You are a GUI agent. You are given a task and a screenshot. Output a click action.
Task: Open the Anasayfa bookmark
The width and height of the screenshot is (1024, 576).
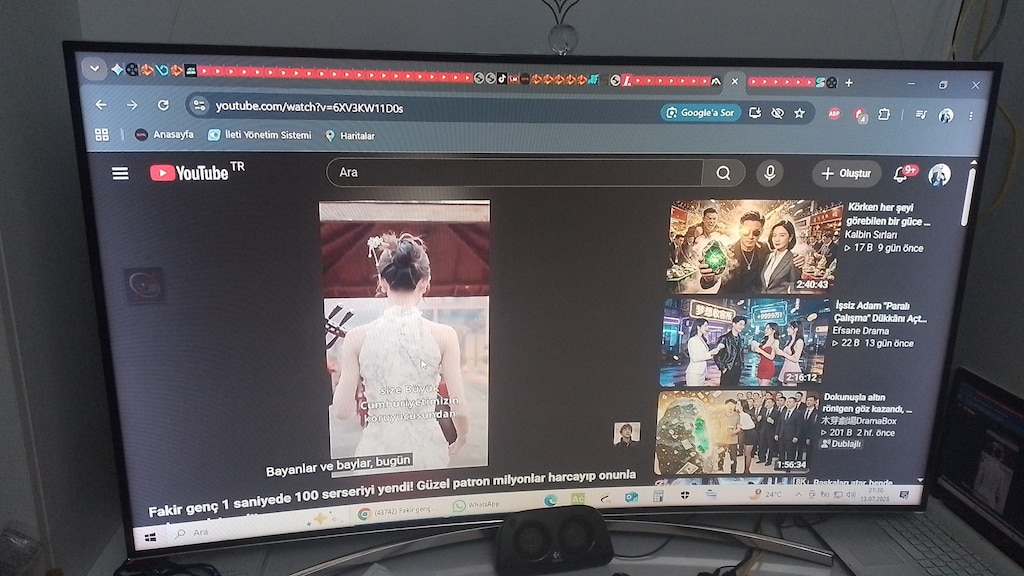click(x=165, y=135)
